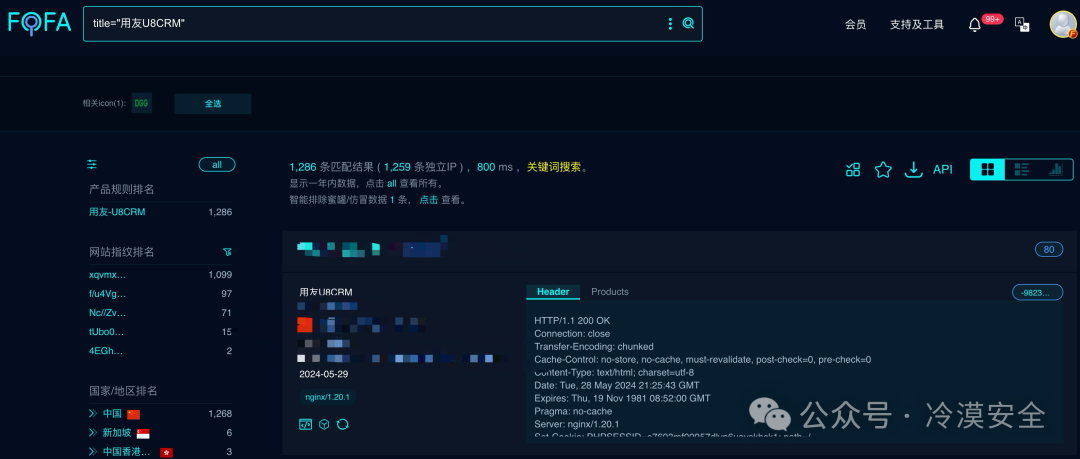
Task: Click the China flag icon
Action: tap(134, 414)
